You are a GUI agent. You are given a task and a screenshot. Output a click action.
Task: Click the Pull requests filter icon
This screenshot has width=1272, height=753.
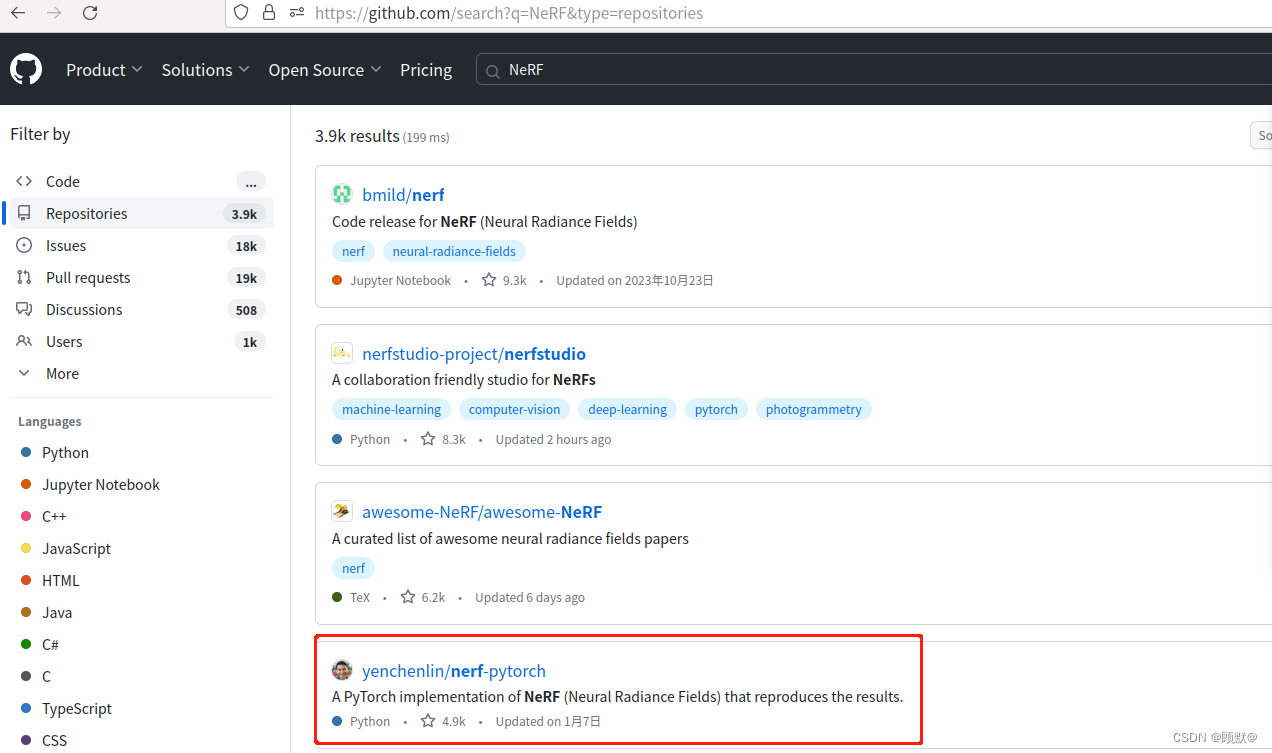[24, 277]
